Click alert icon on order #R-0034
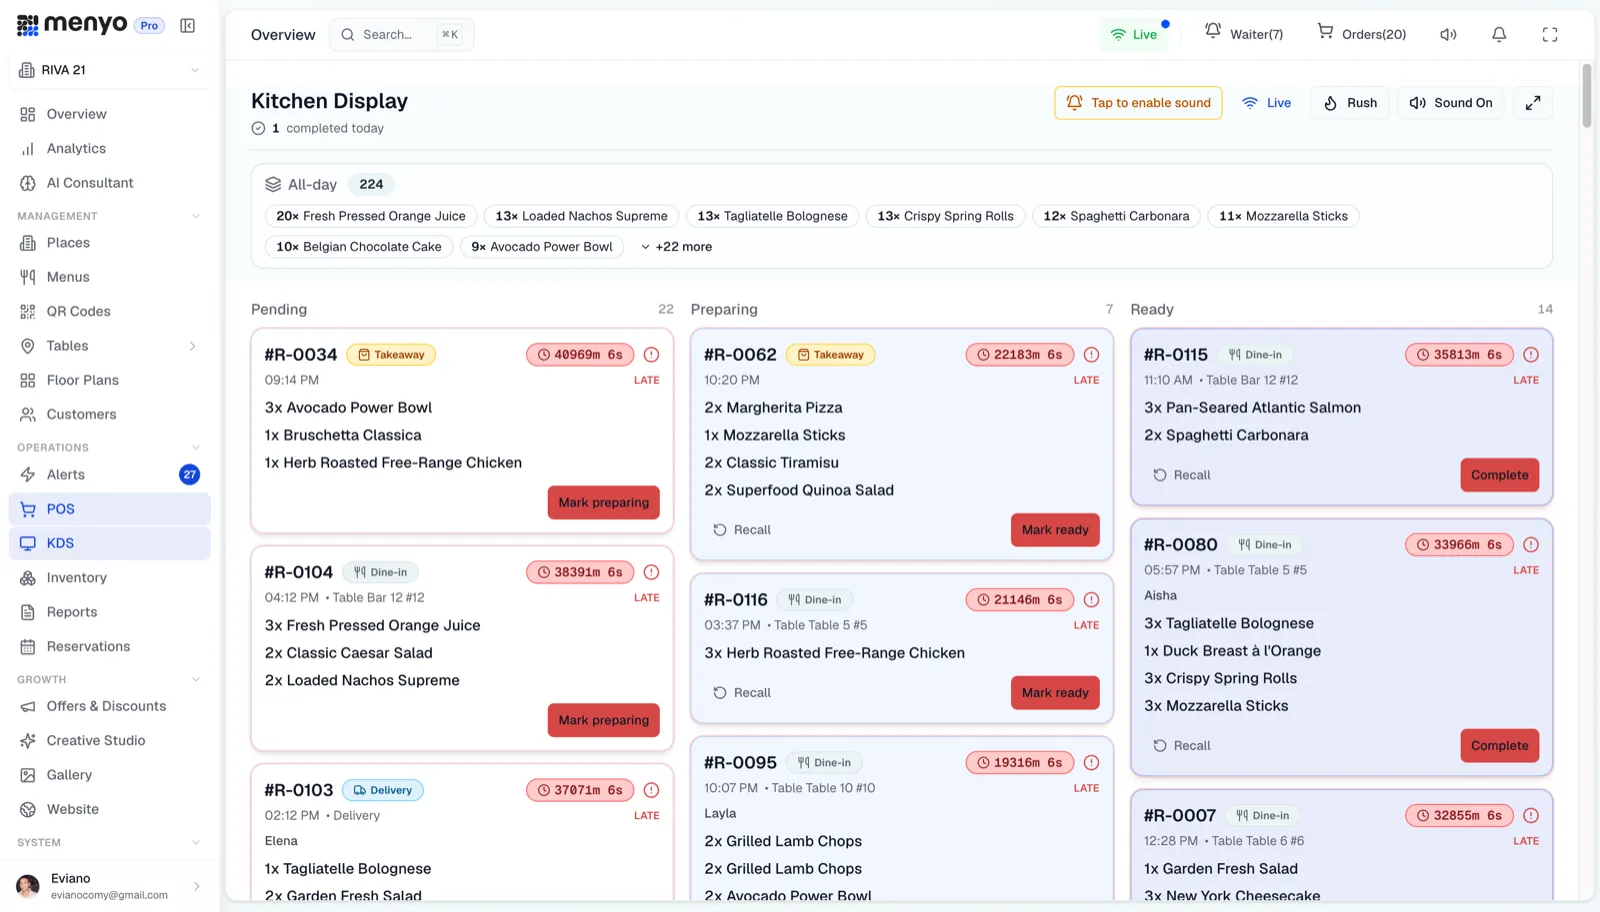Image resolution: width=1600 pixels, height=912 pixels. coord(651,355)
